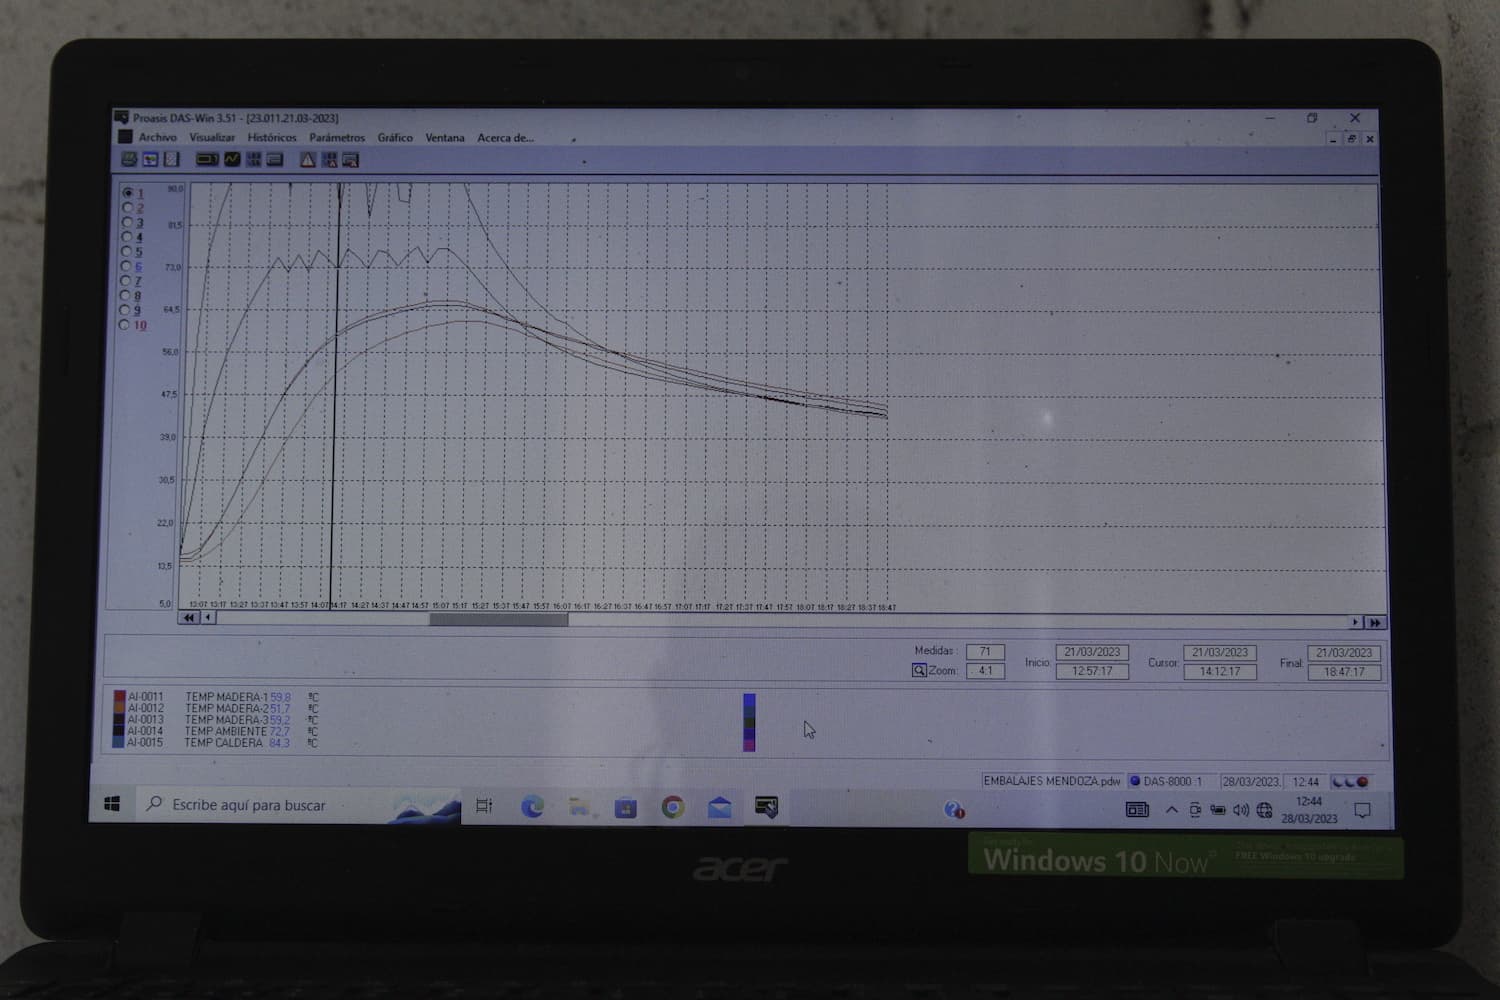
Task: Open the Gráfico menu
Action: point(395,138)
